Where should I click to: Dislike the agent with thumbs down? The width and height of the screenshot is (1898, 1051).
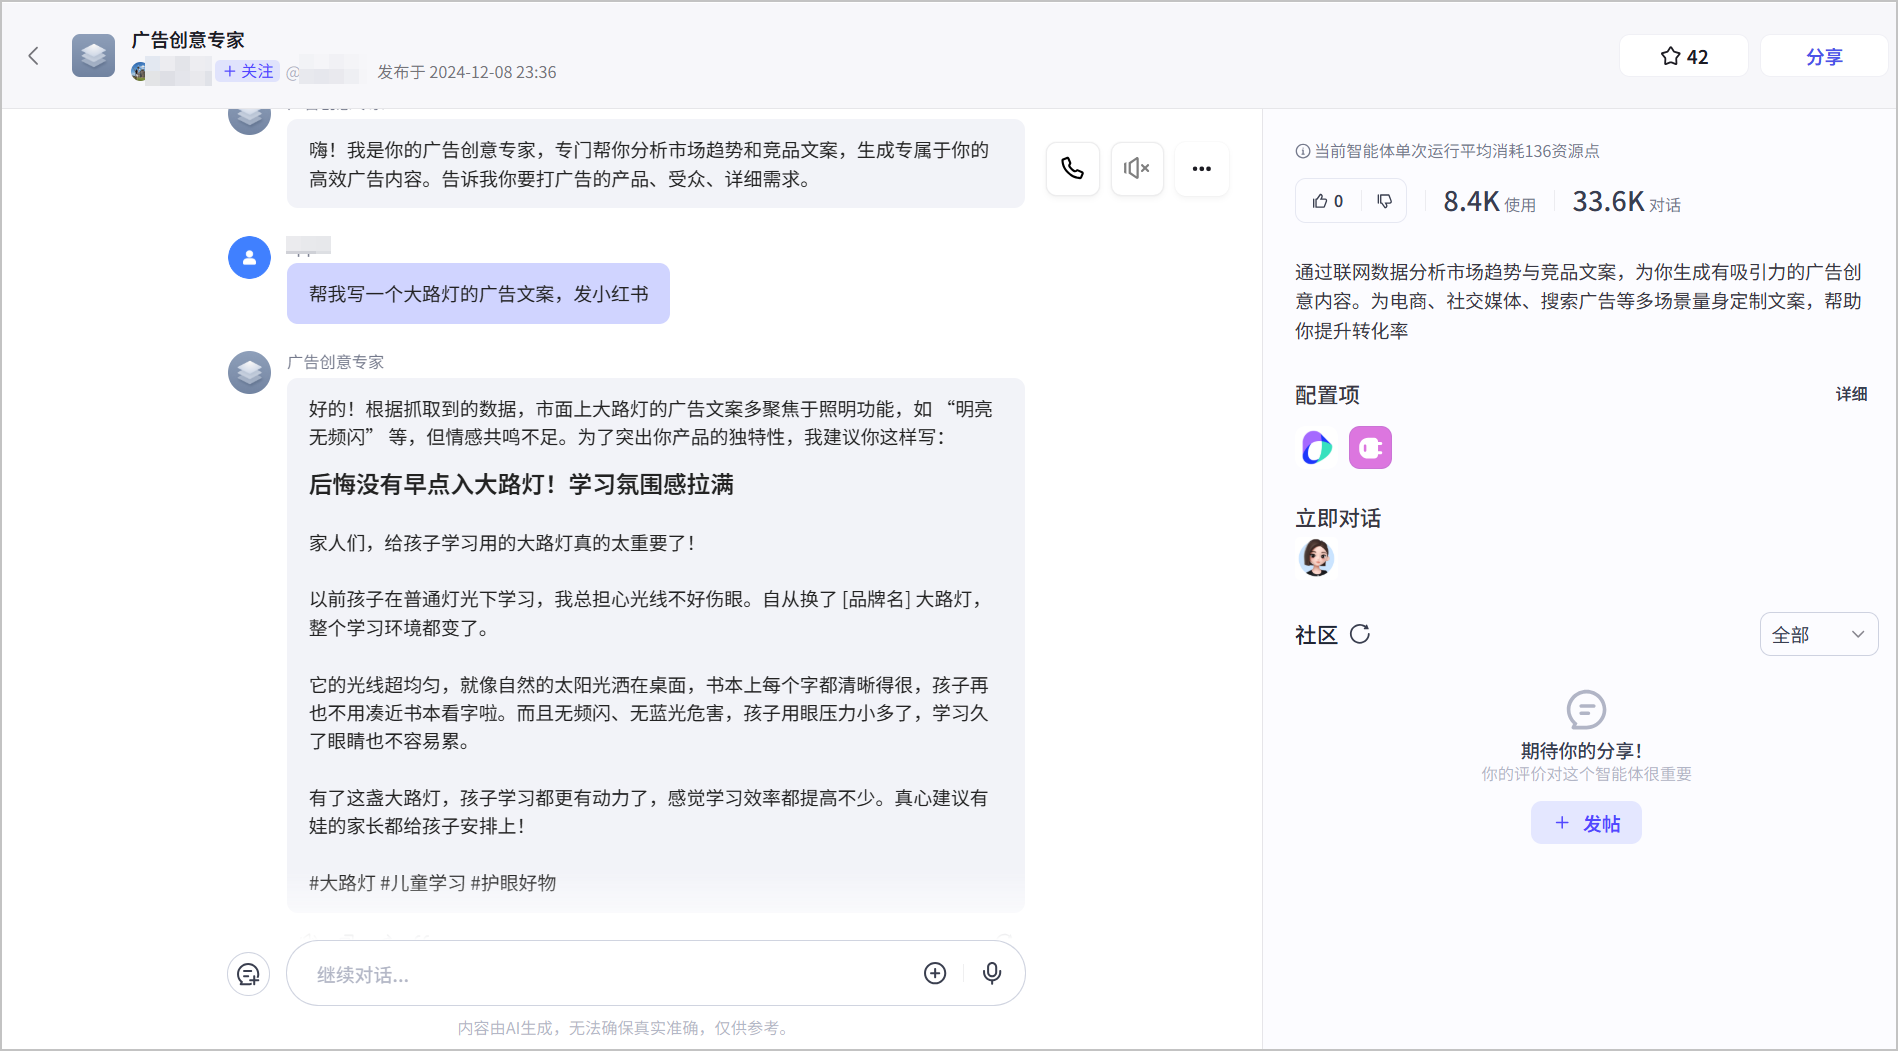(x=1384, y=201)
